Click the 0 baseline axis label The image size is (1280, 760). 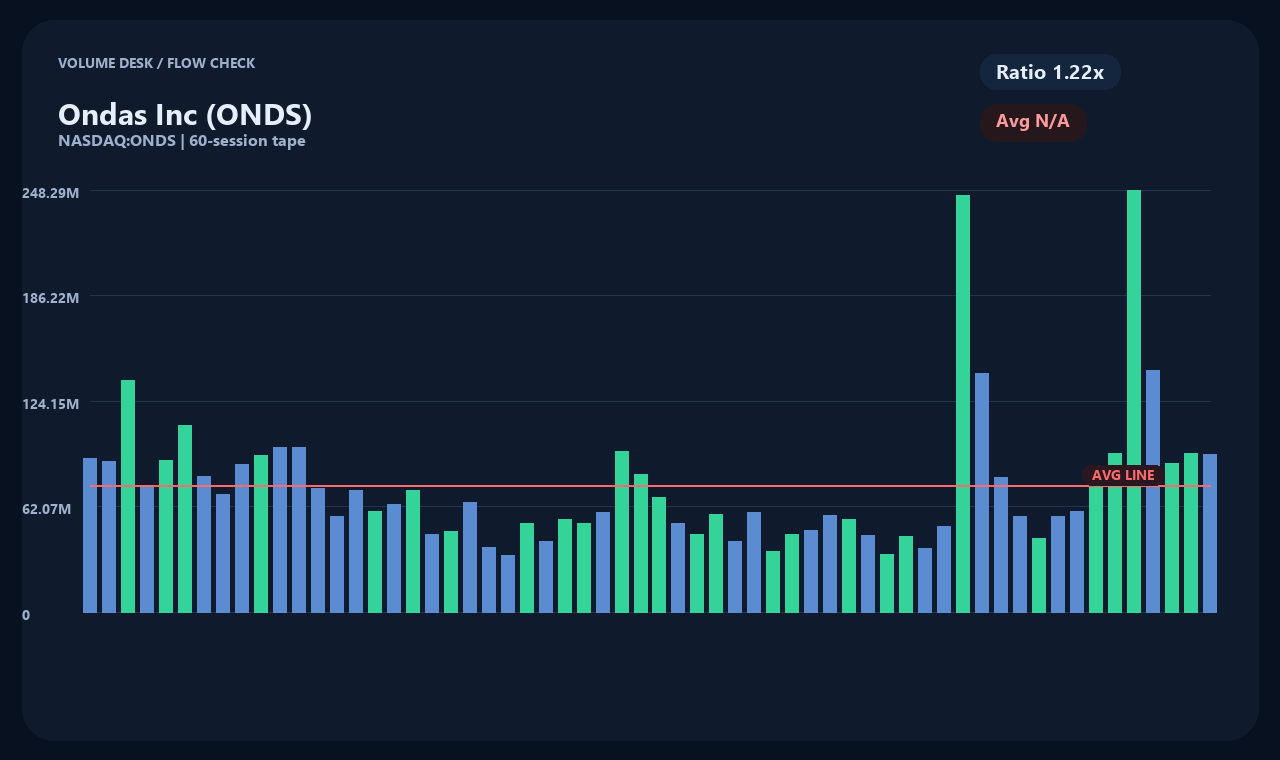click(x=26, y=615)
